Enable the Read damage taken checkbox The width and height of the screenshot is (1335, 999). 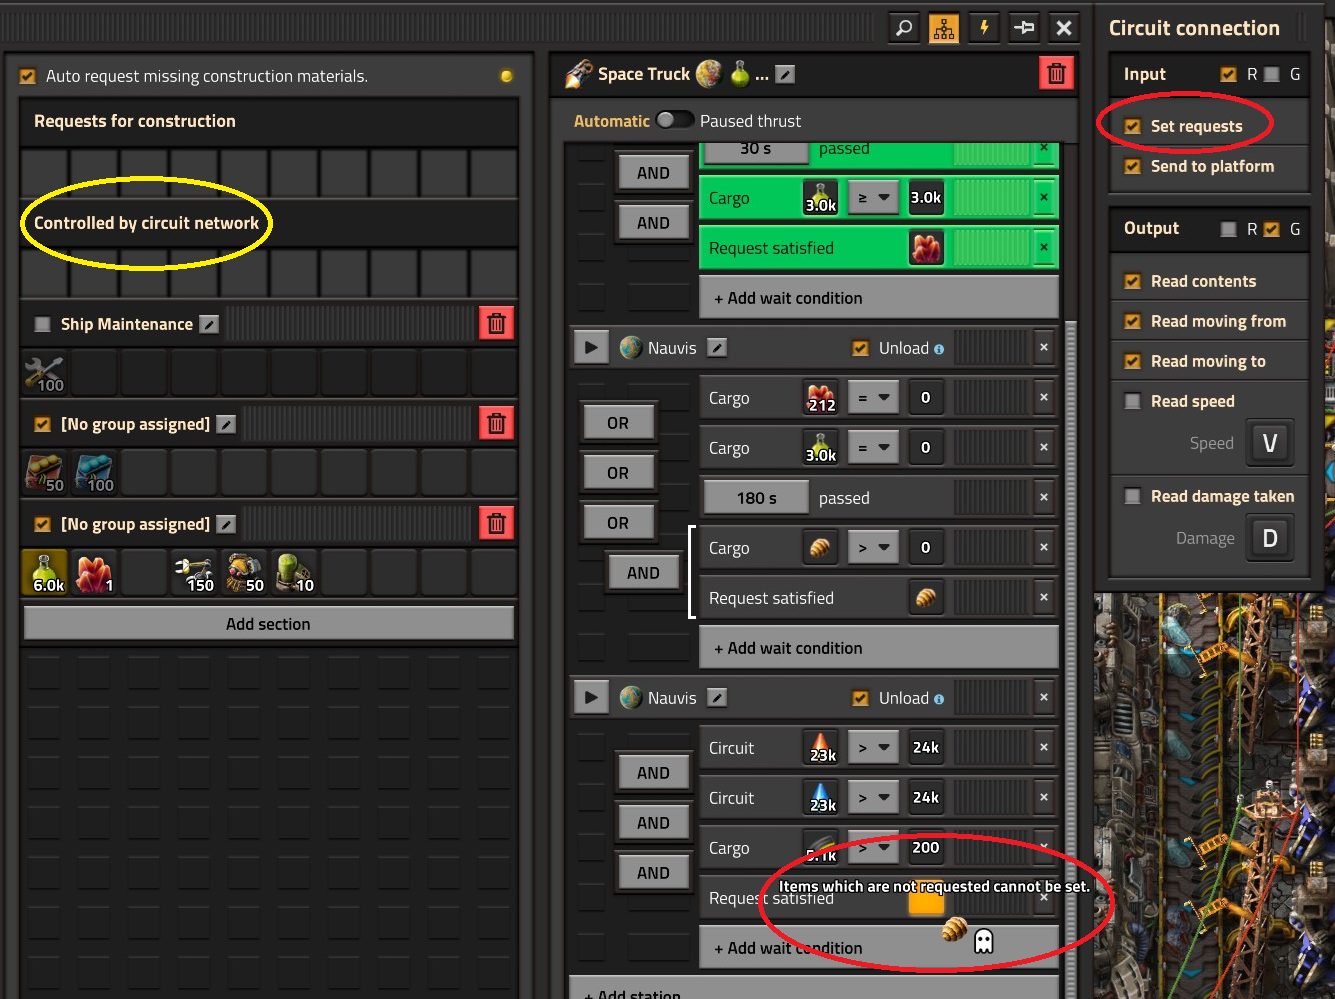coord(1133,496)
